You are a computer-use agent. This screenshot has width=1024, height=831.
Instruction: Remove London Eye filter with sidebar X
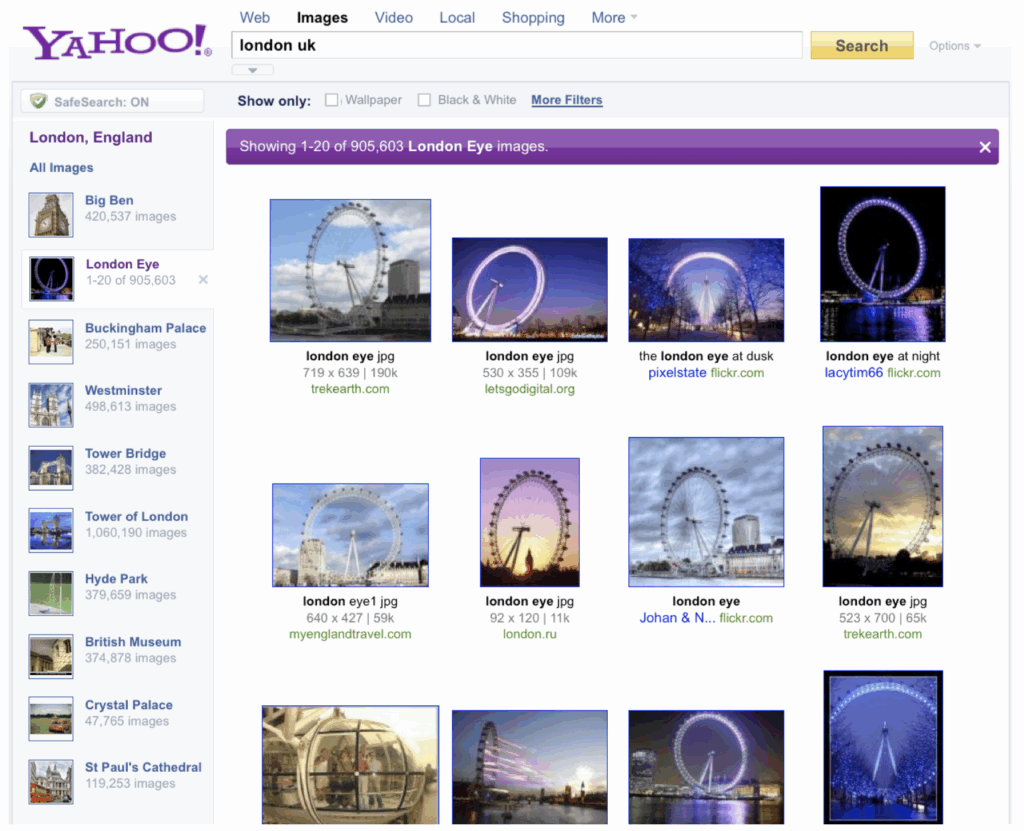point(203,280)
